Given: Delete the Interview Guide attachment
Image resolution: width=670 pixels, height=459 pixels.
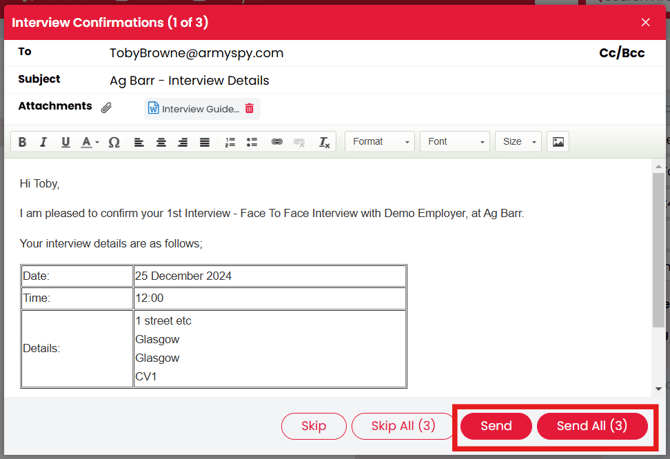Looking at the screenshot, I should [x=250, y=108].
